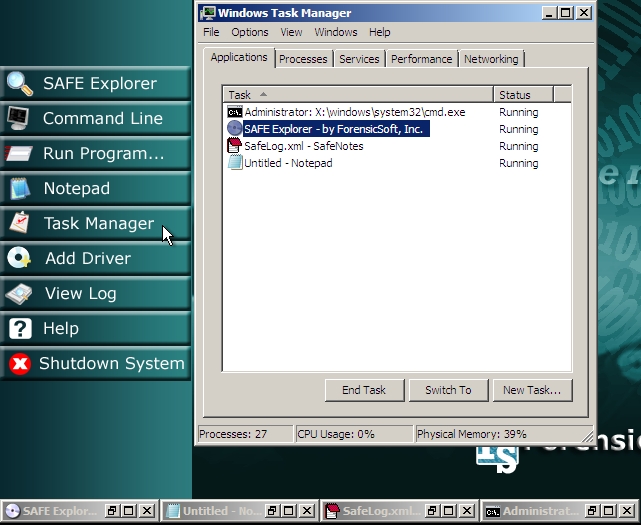Click Administrat... taskbar window title
The image size is (641, 525).
[x=541, y=511]
